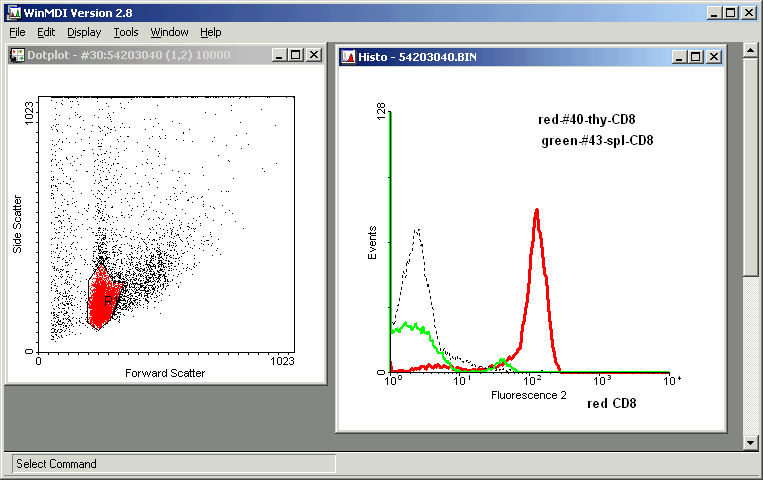
Task: Maximize the Histo window
Action: pyautogui.click(x=696, y=57)
